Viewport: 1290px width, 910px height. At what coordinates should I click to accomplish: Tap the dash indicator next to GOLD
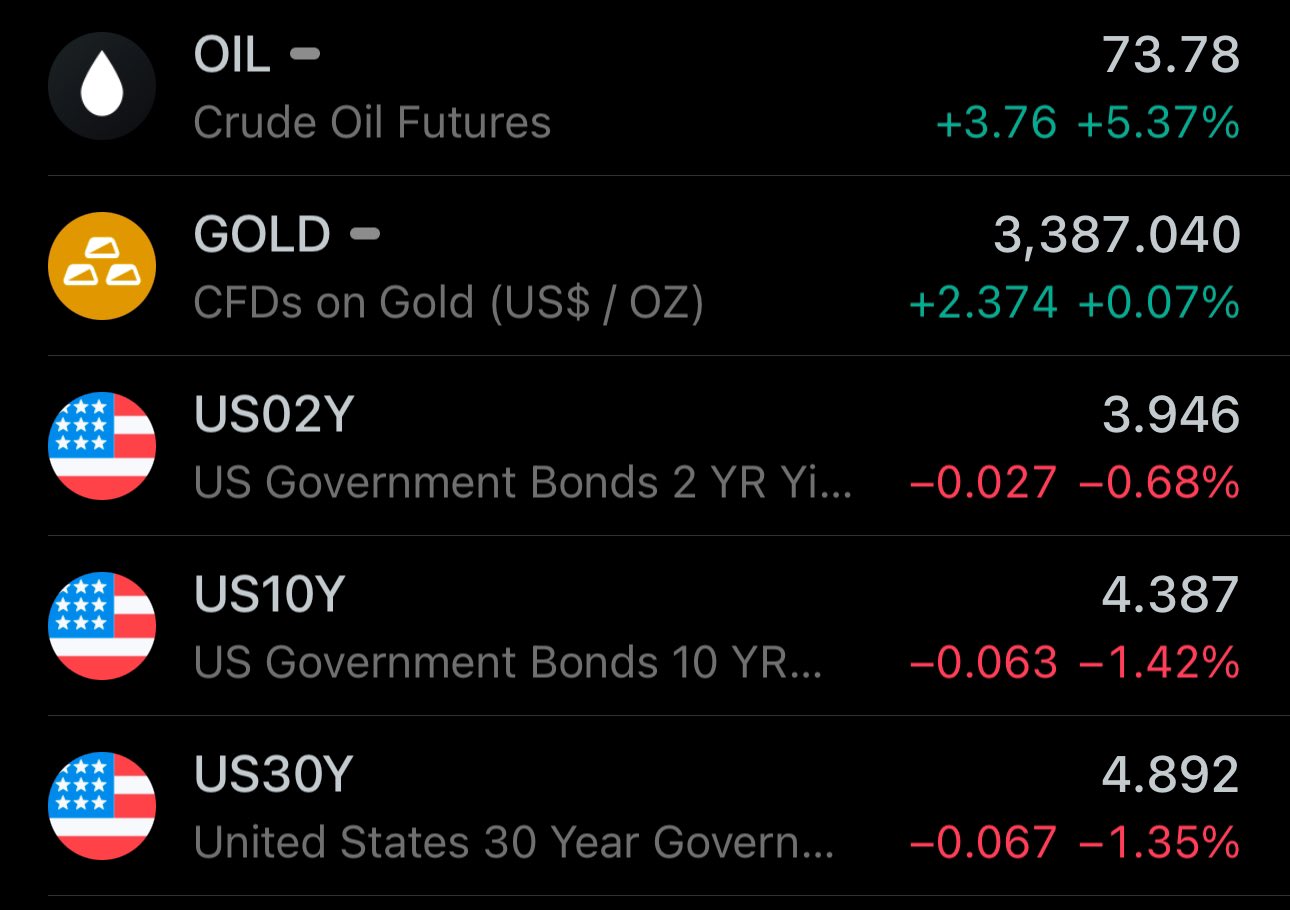[365, 234]
